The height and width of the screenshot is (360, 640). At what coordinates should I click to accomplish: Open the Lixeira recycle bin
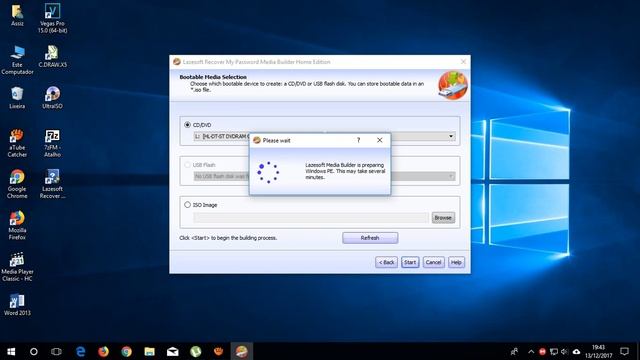[x=17, y=98]
